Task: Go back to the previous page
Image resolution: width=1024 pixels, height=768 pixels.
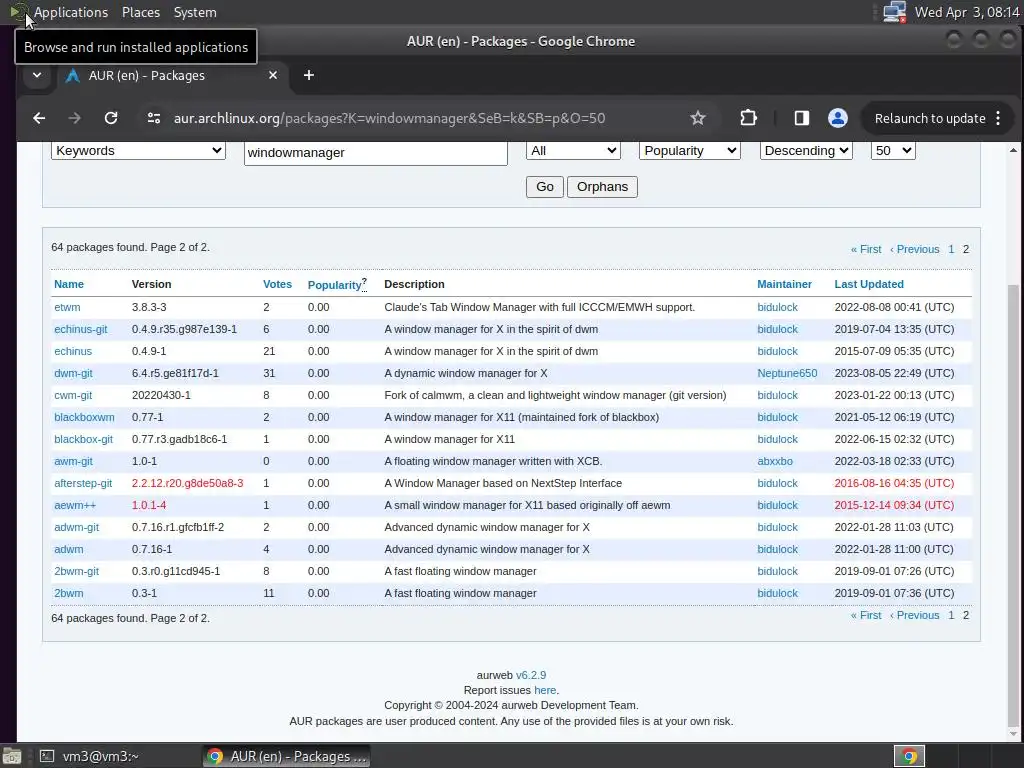Action: [x=39, y=118]
